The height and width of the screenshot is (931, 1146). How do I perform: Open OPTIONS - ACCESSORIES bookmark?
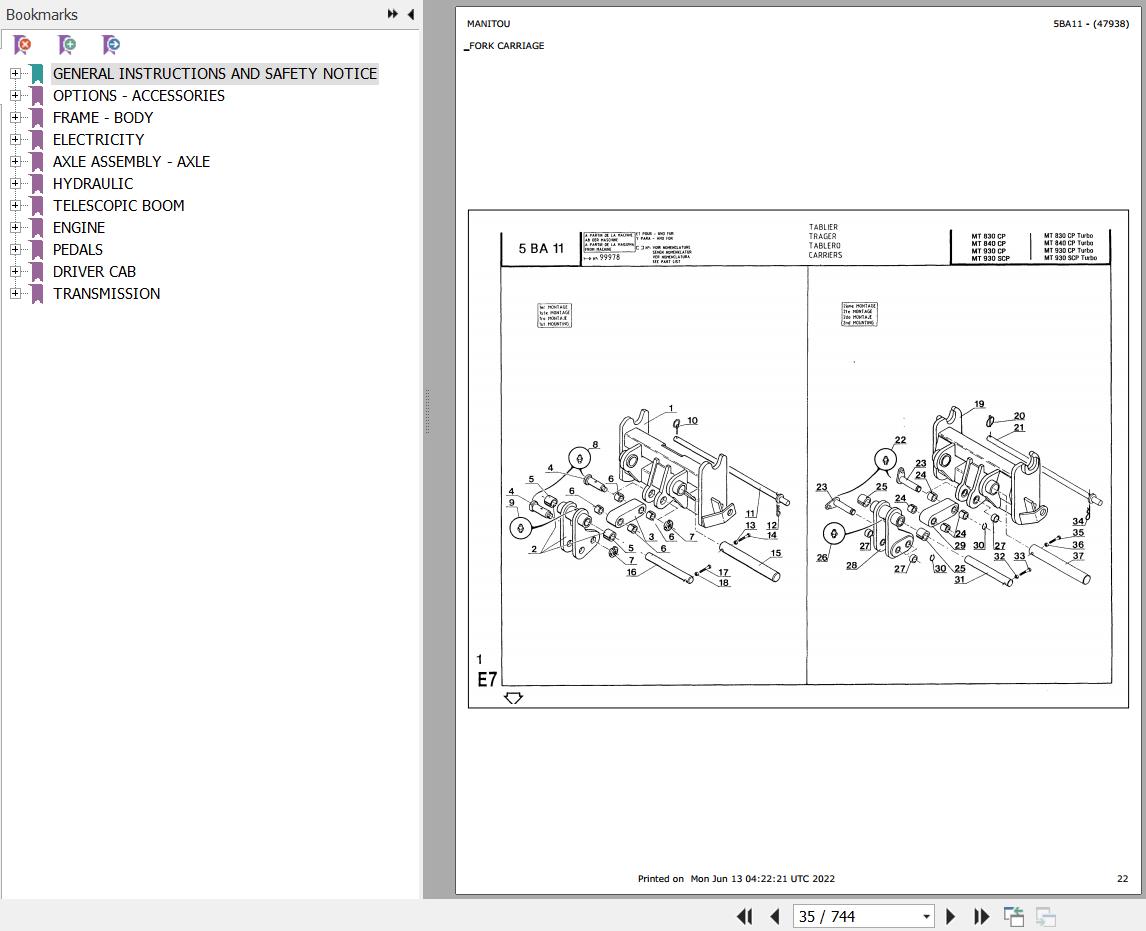pos(139,96)
